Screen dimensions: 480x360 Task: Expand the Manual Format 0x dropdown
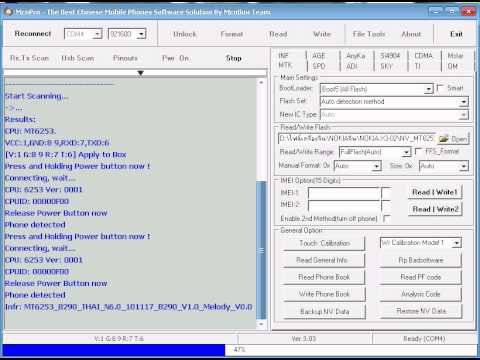tap(376, 166)
